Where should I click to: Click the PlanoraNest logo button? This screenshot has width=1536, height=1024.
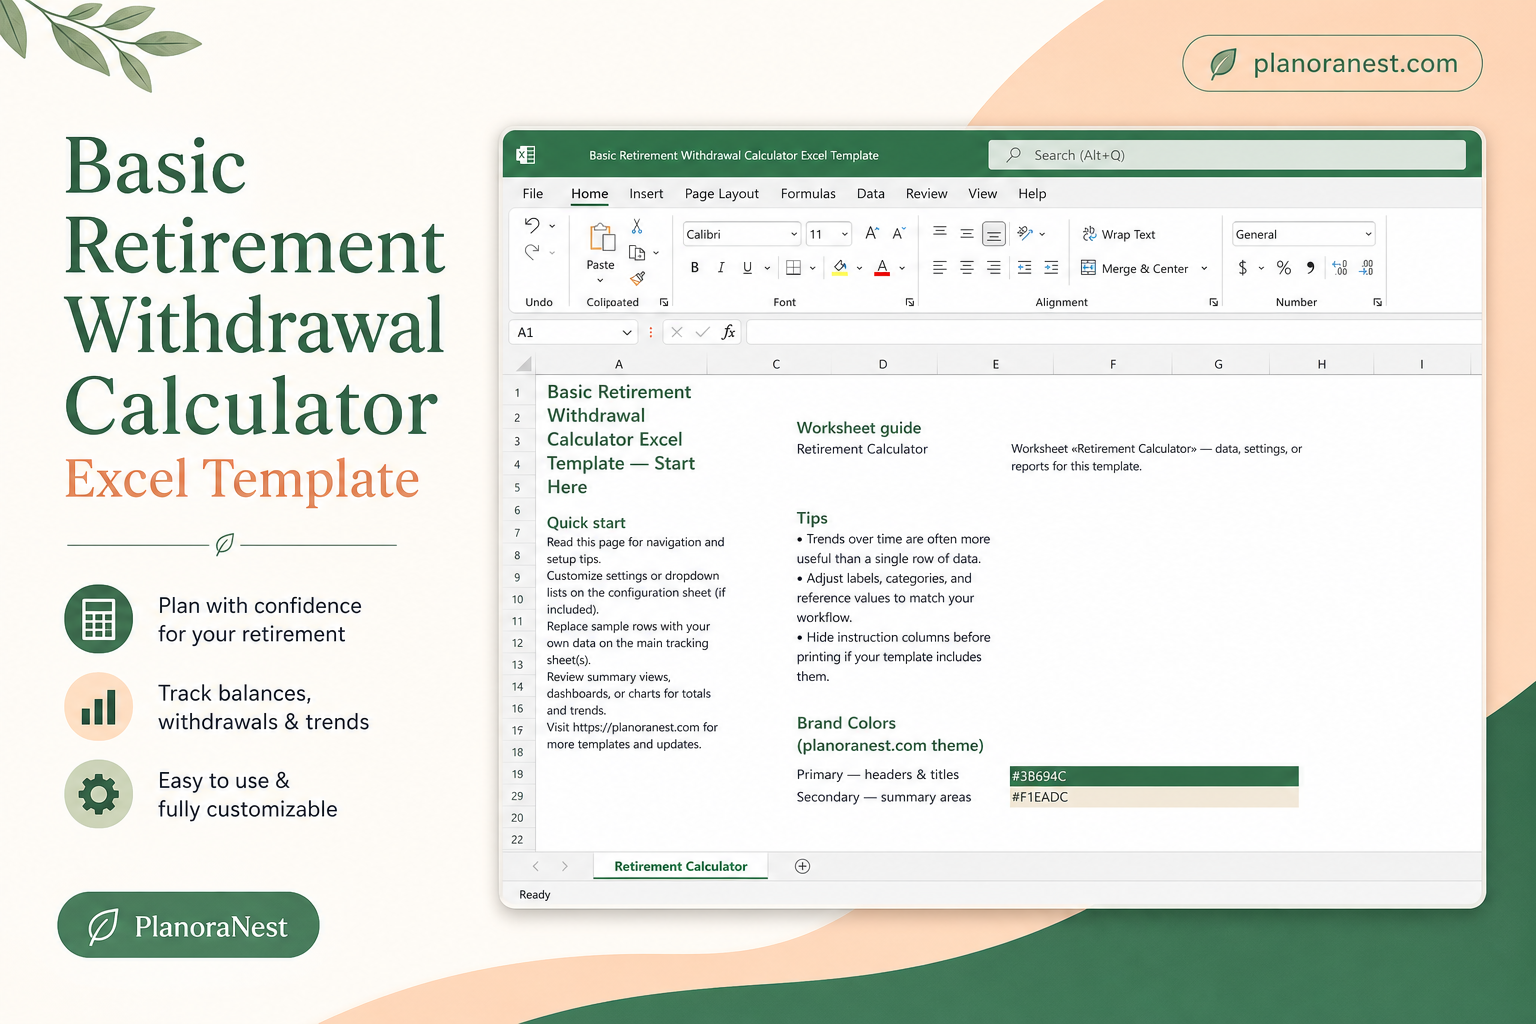188,925
